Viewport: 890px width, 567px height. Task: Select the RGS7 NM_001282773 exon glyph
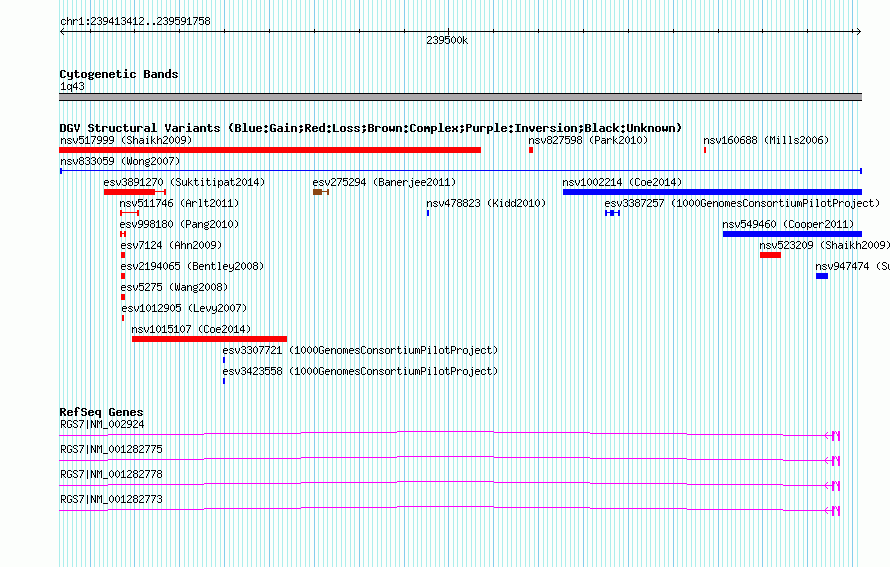835,511
